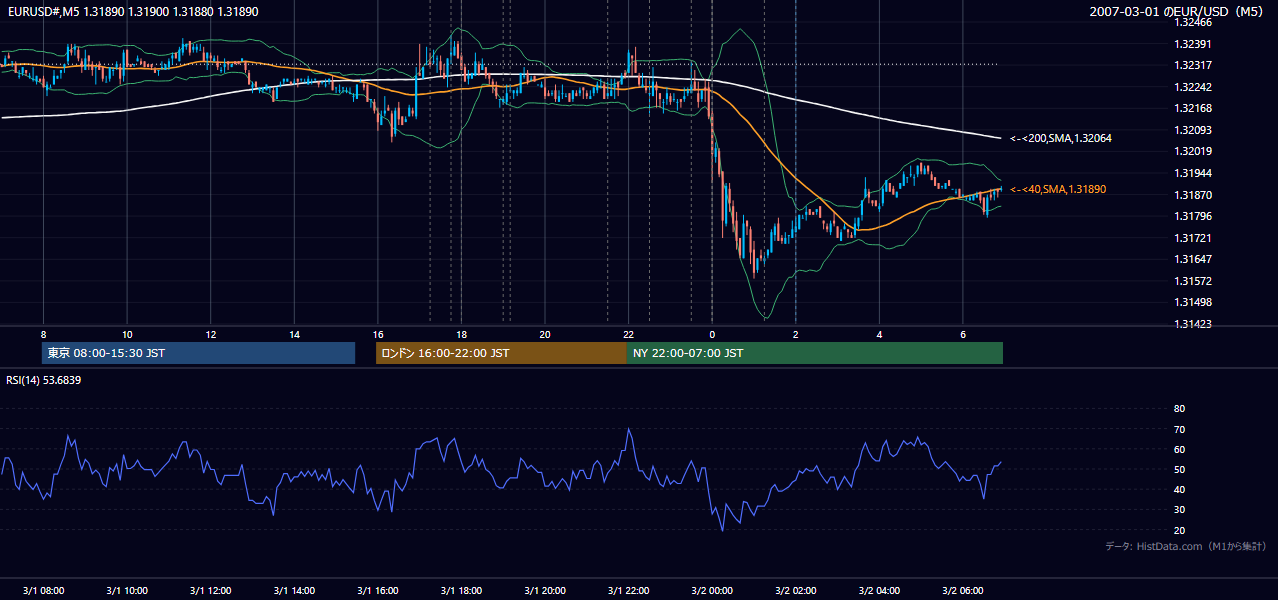Click price axis value 1.31647
The width and height of the screenshot is (1278, 600).
click(1193, 259)
